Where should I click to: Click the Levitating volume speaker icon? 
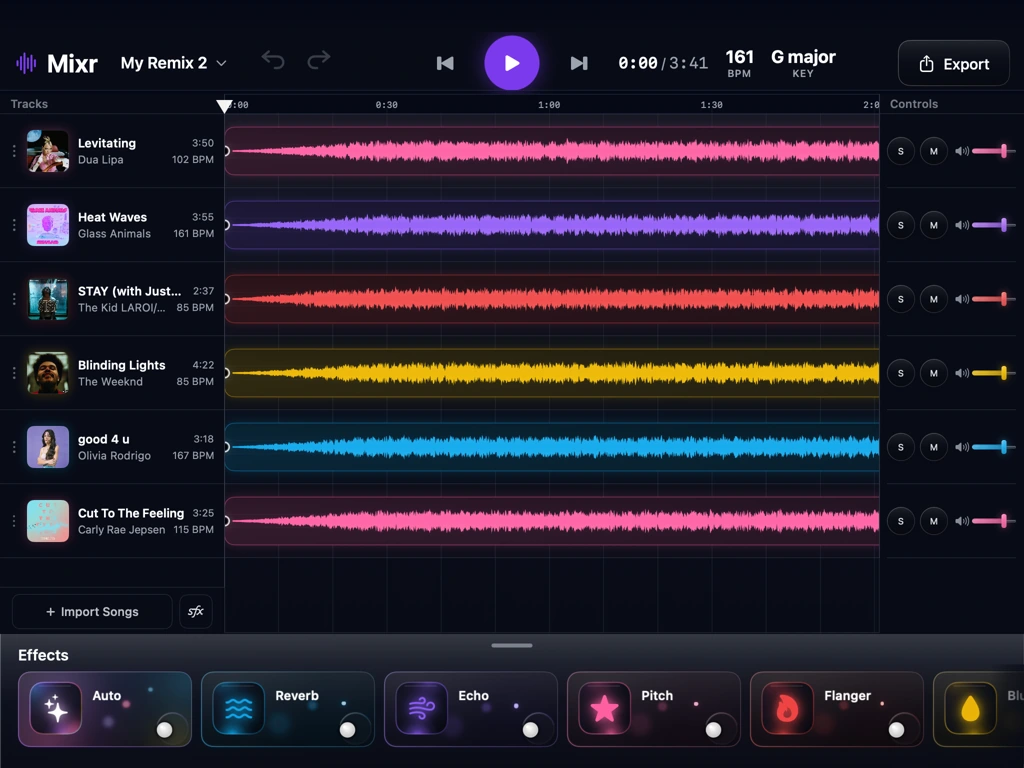coord(961,151)
